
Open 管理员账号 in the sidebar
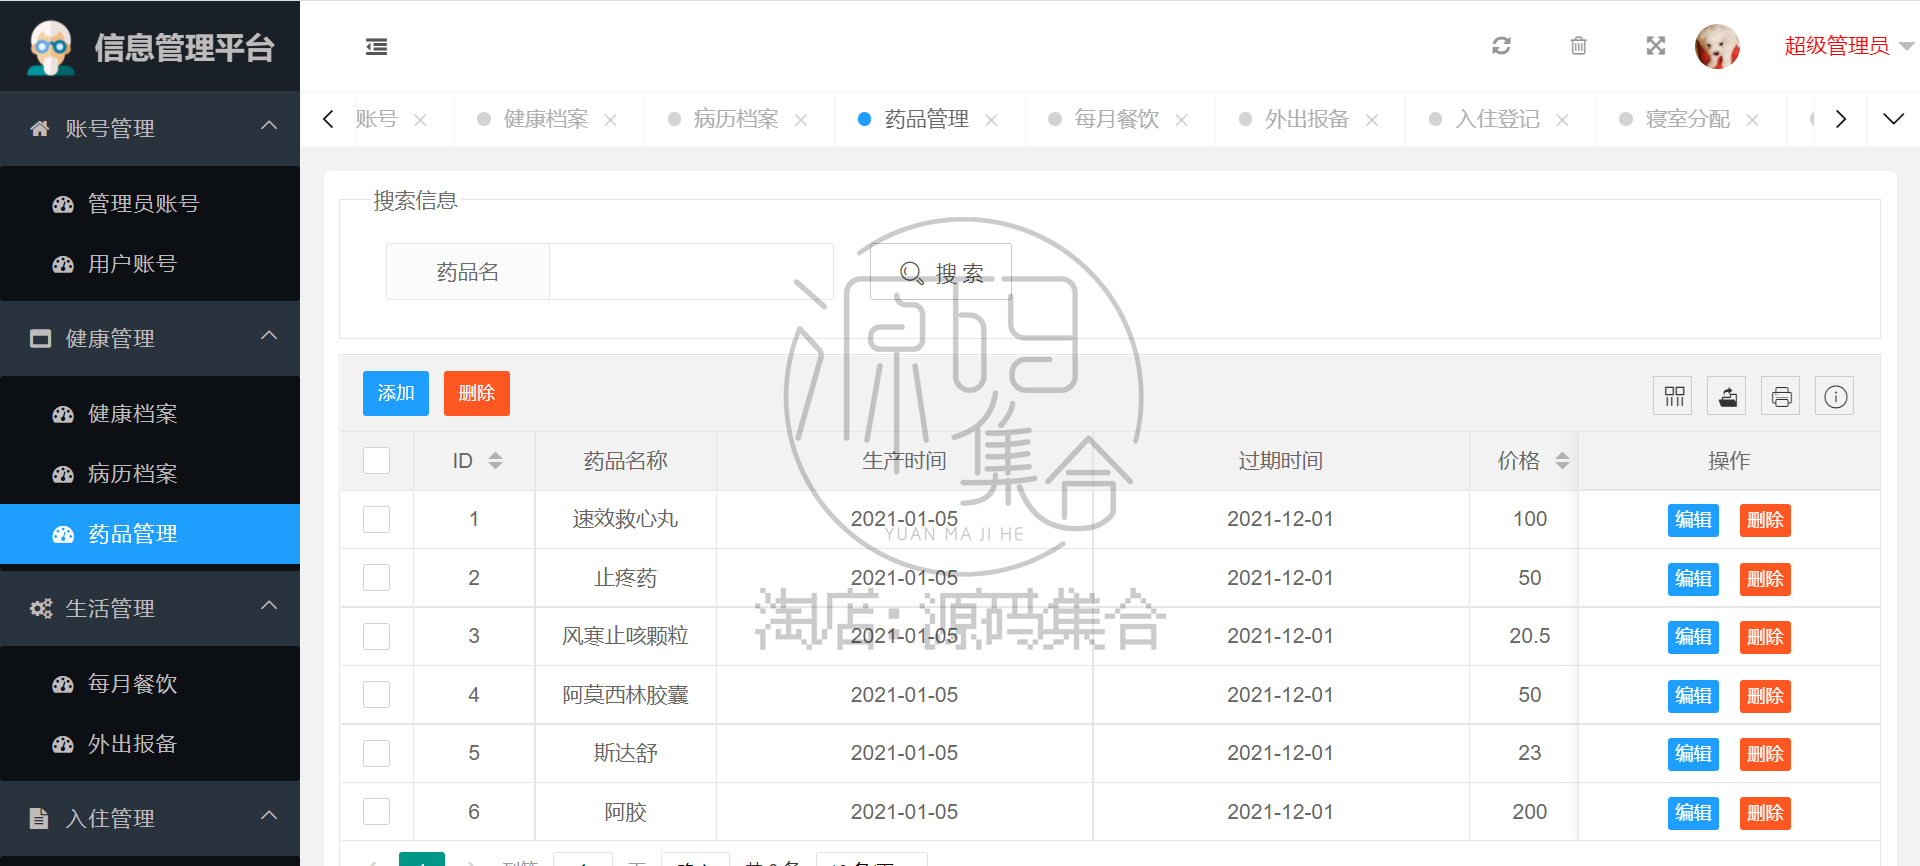(150, 204)
